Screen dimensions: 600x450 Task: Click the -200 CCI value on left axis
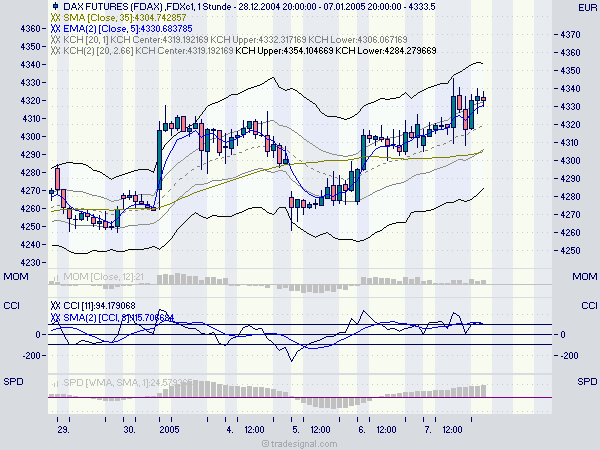[x=31, y=355]
